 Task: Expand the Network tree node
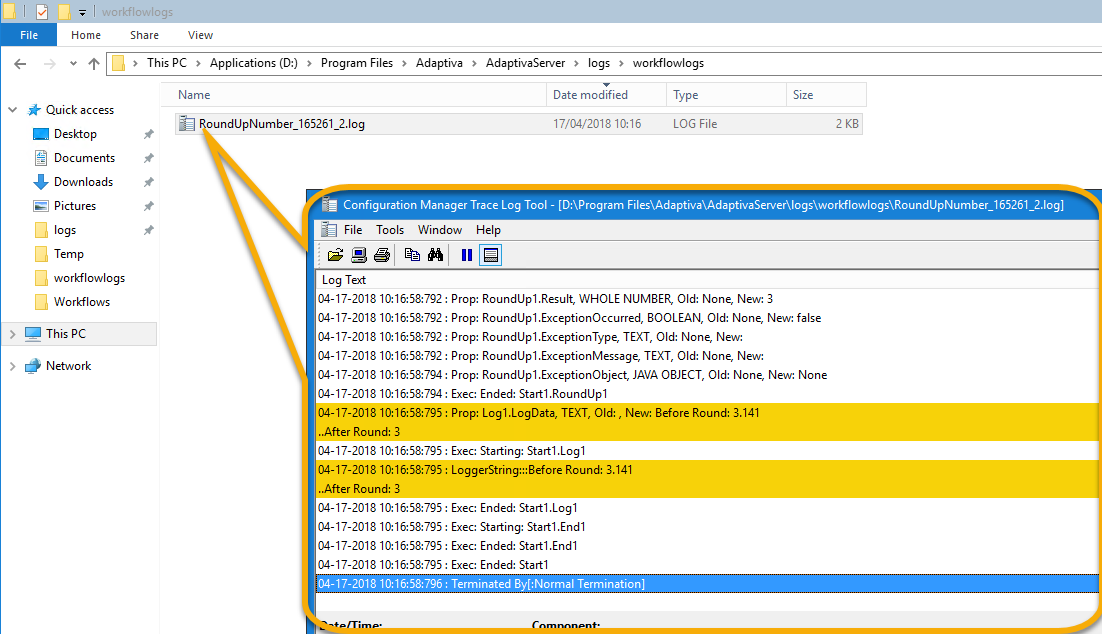pyautogui.click(x=13, y=365)
